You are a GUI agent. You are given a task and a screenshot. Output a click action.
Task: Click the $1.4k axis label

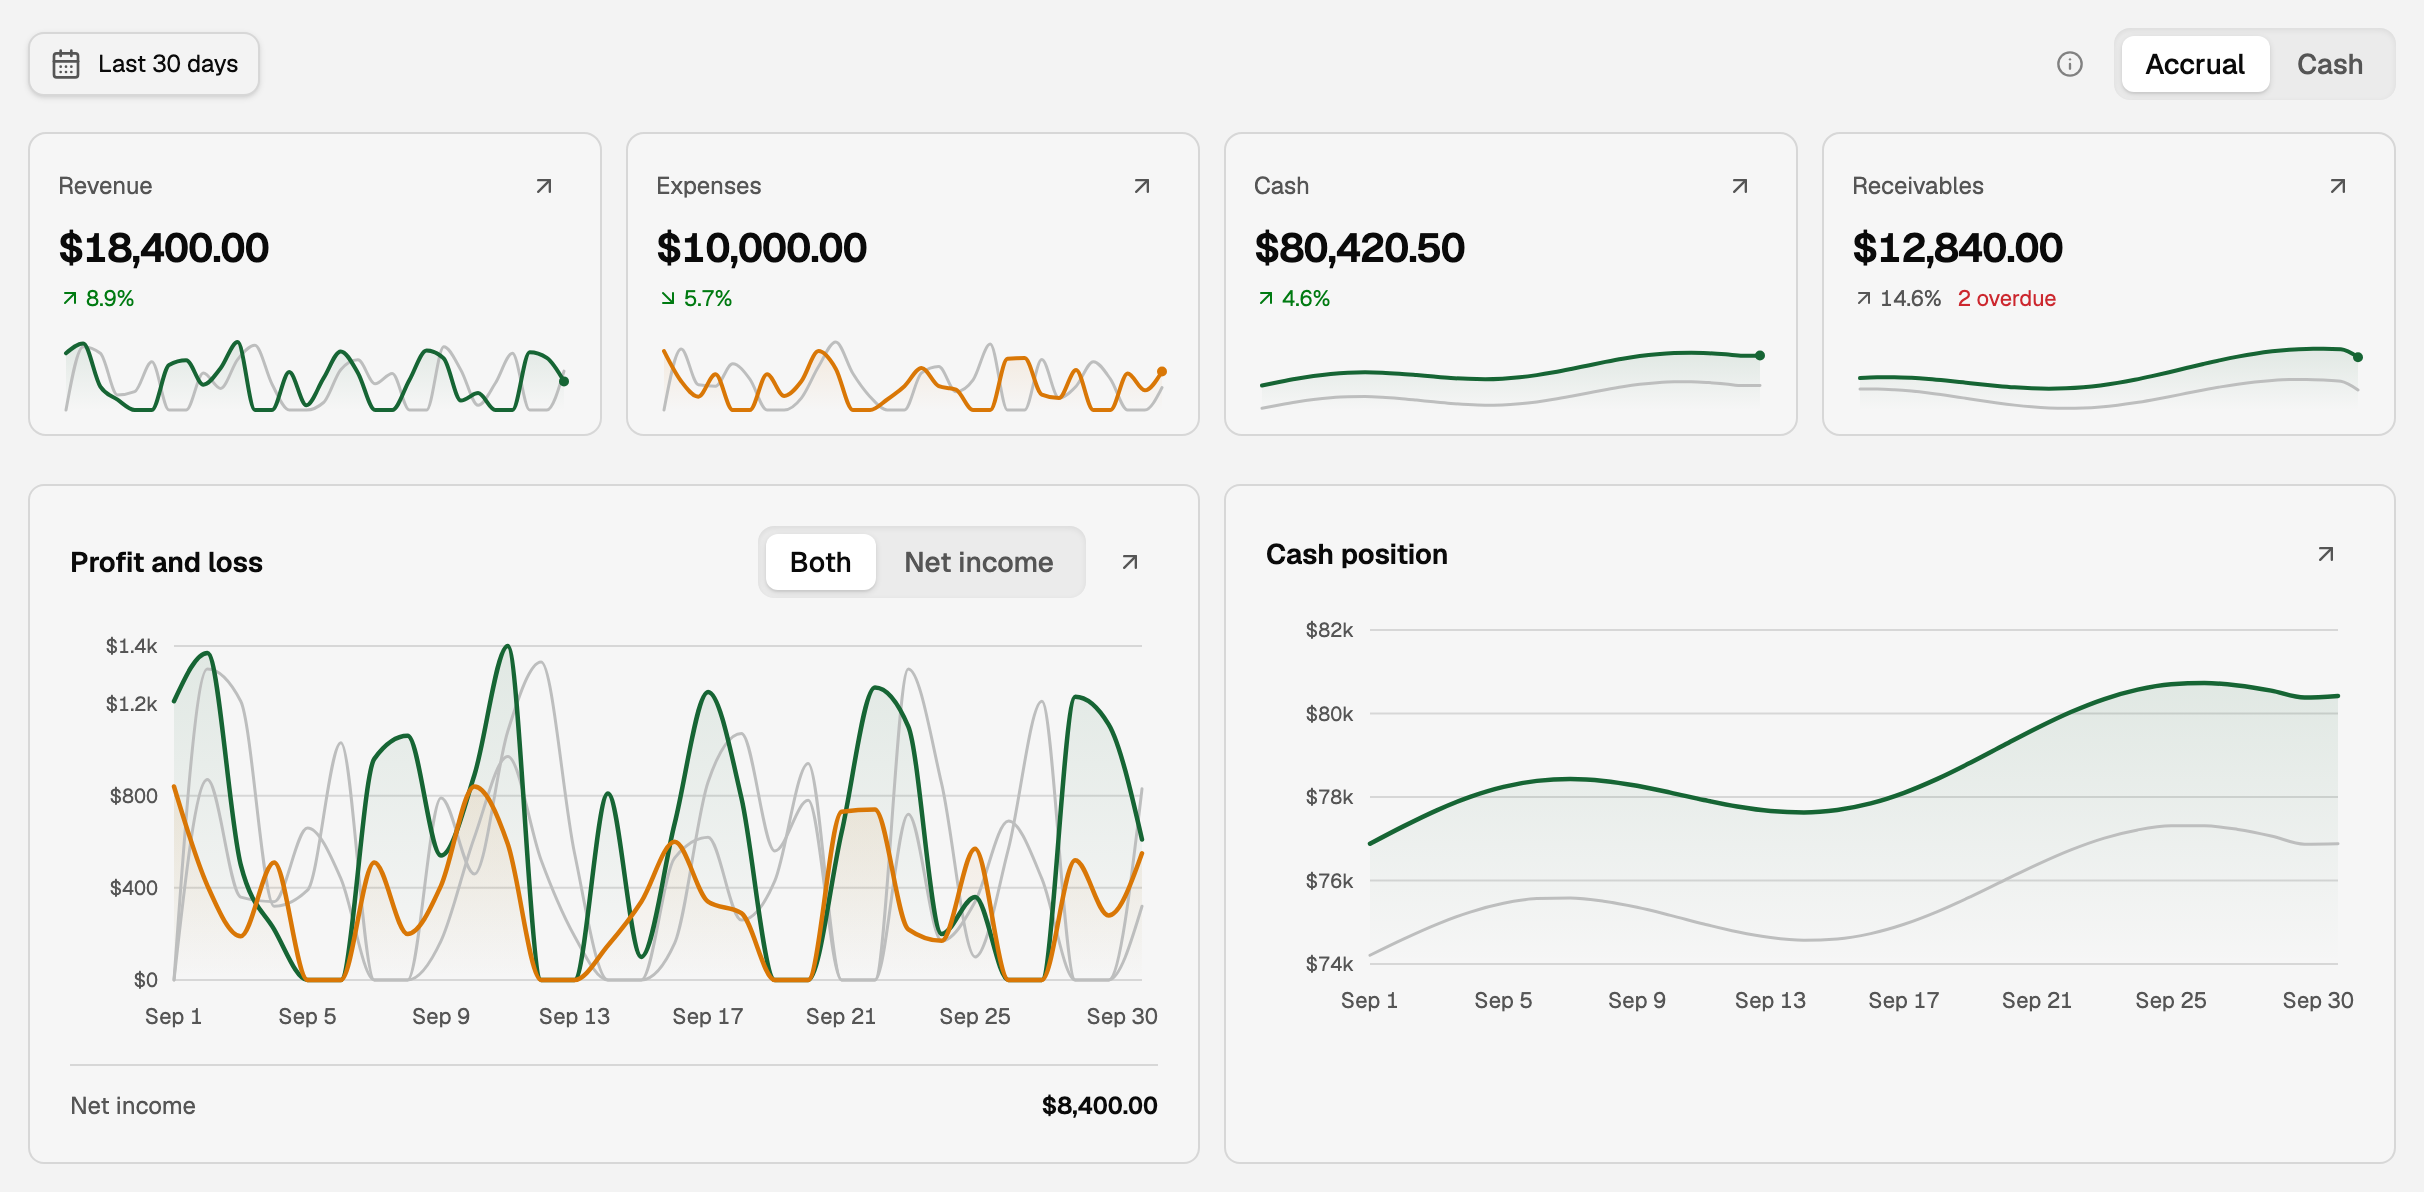click(131, 646)
